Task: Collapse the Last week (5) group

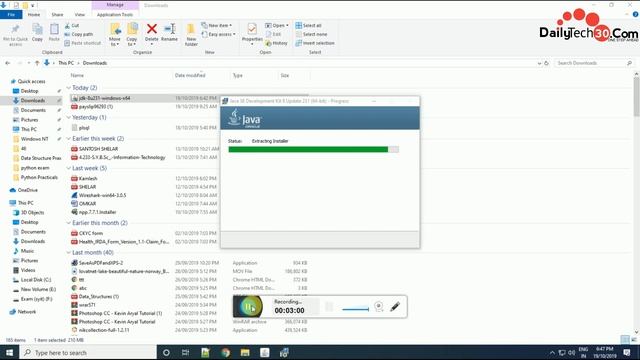Action: tap(69, 168)
